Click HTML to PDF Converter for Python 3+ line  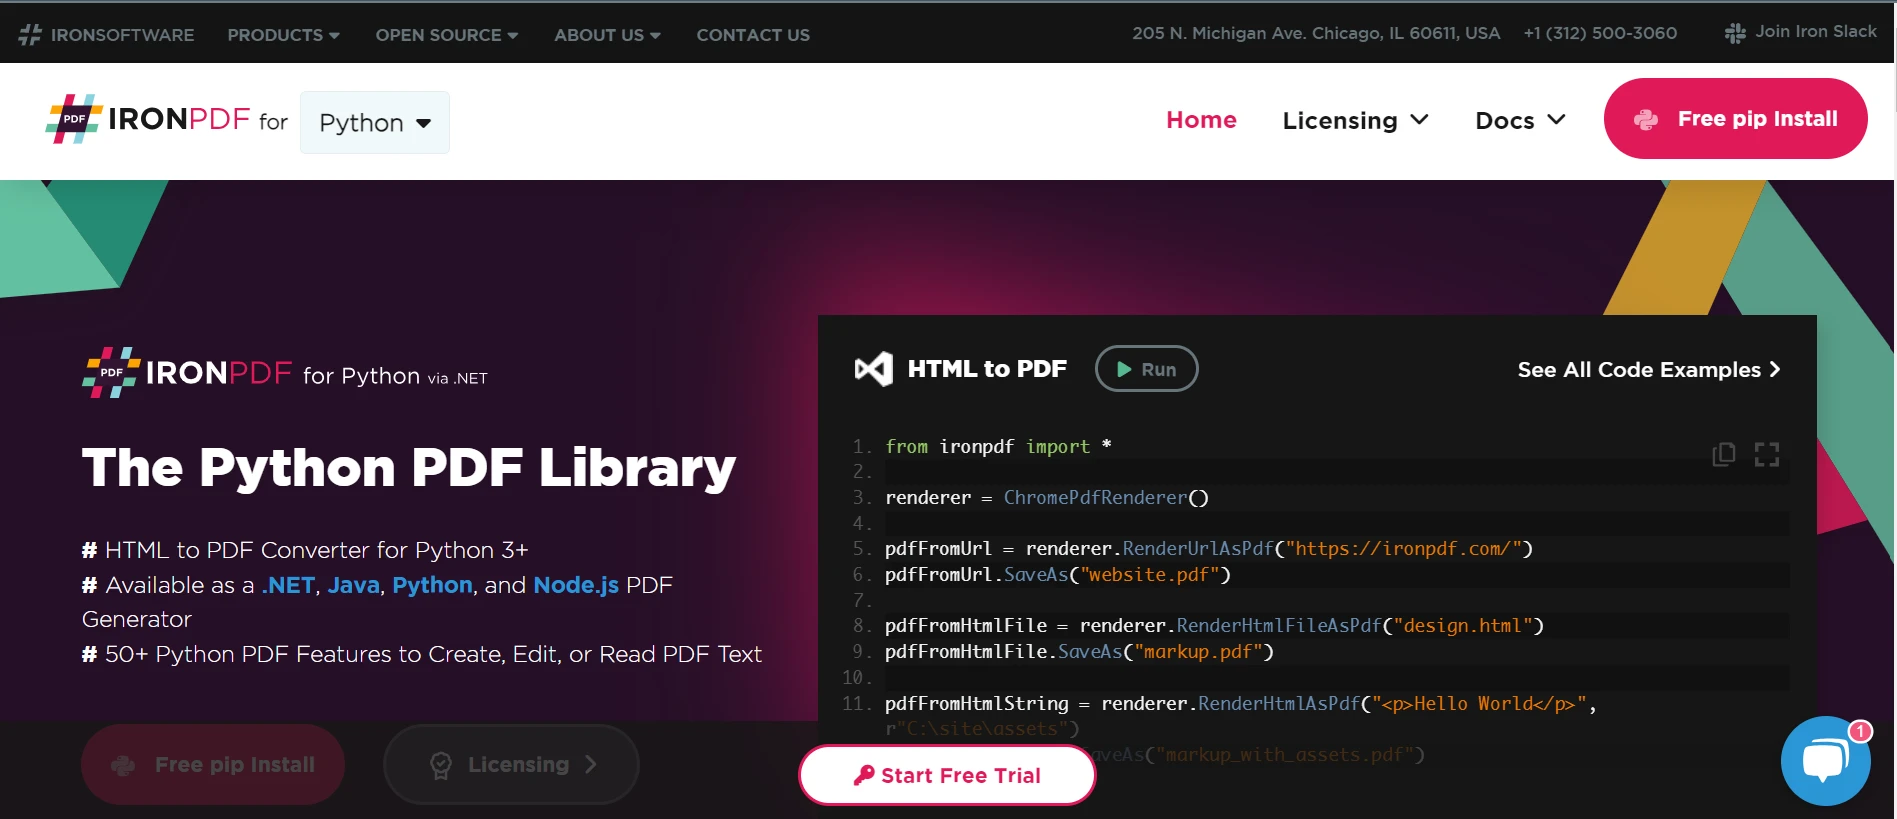click(x=305, y=550)
